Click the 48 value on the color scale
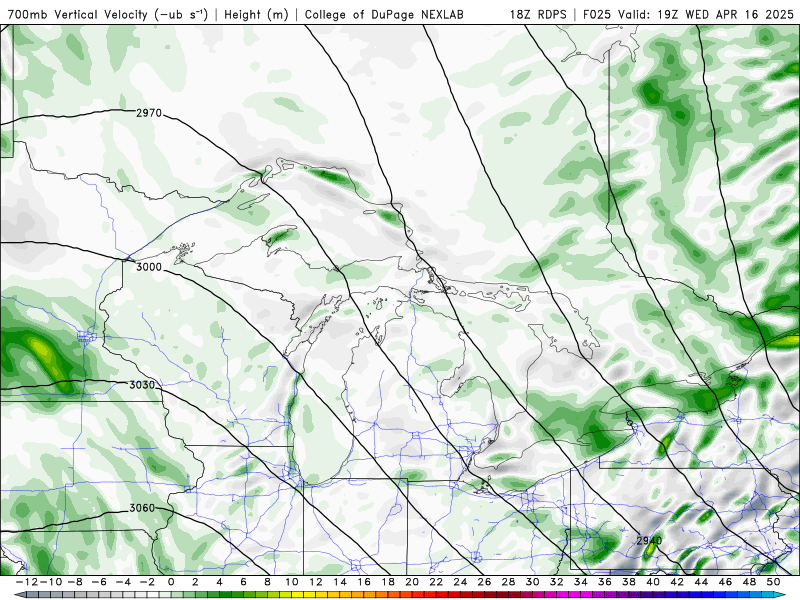 749,582
